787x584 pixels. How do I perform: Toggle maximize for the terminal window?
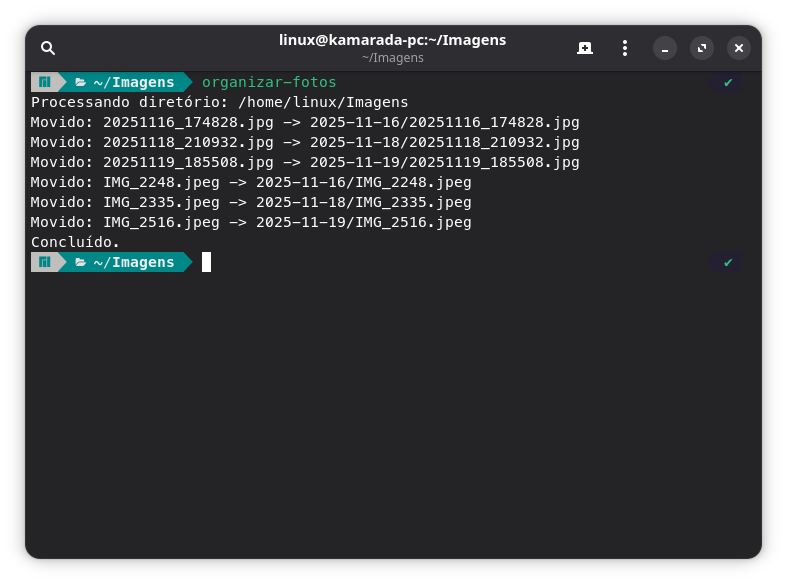[x=702, y=48]
